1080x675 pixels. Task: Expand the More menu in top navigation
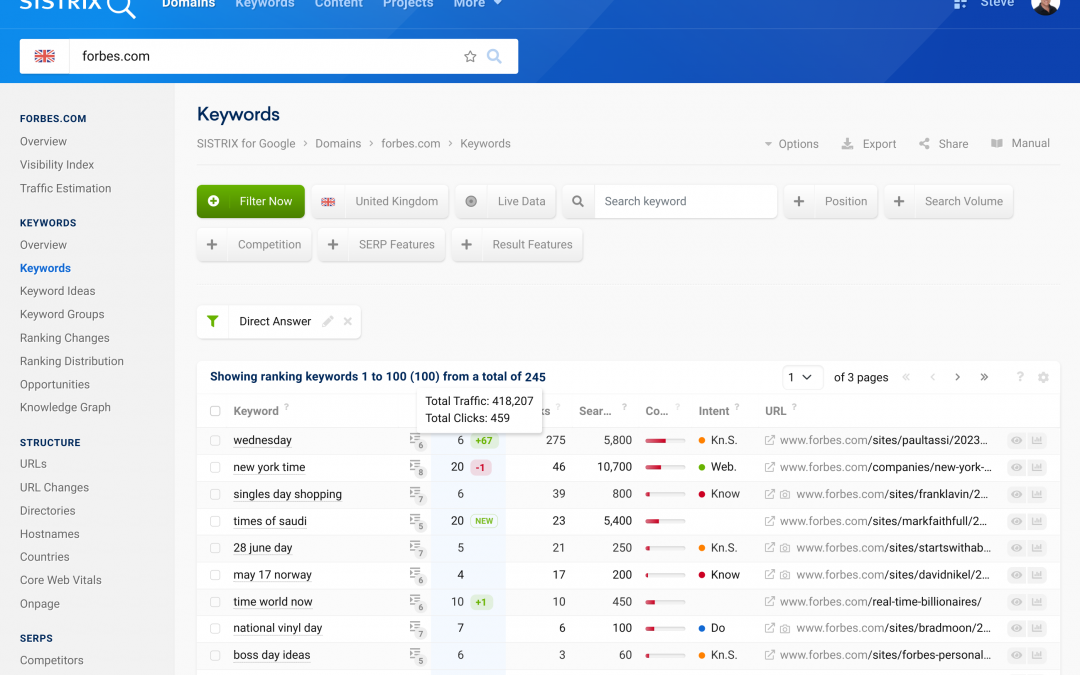coord(477,4)
